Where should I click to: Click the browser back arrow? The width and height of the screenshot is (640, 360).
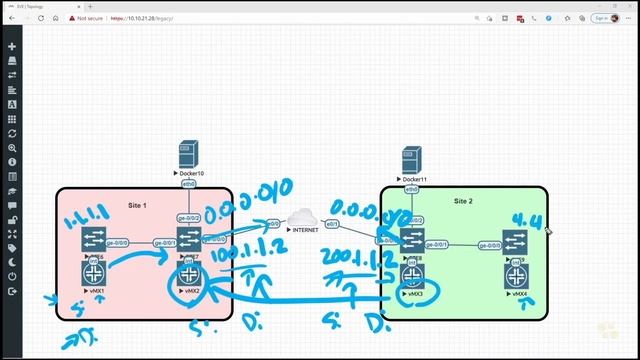[x=12, y=18]
